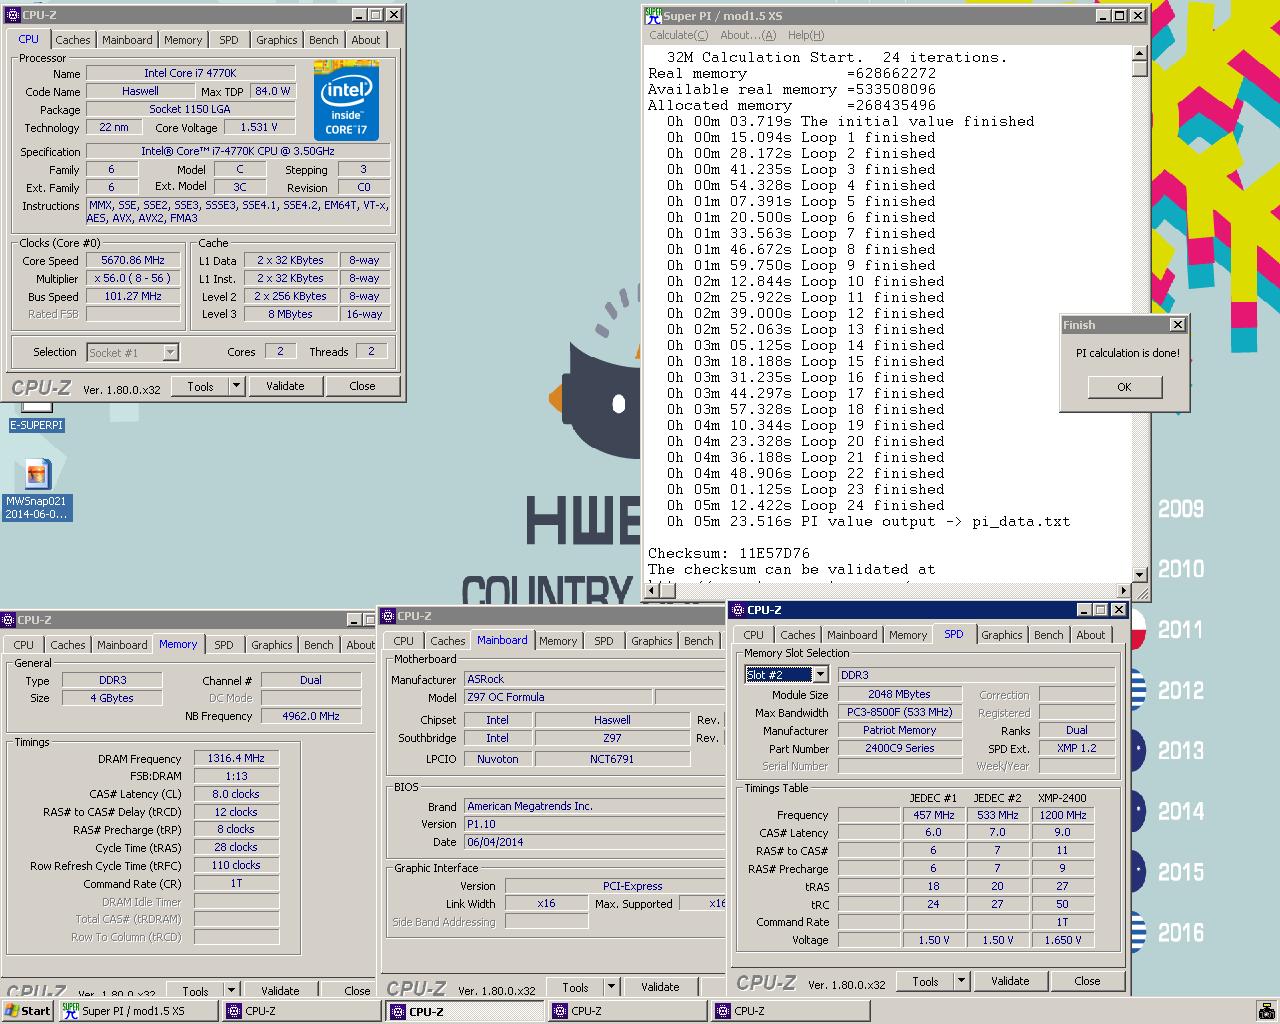The image size is (1280, 1024).
Task: Click the Manufacturer field Patriot Memory
Action: pyautogui.click(x=900, y=730)
